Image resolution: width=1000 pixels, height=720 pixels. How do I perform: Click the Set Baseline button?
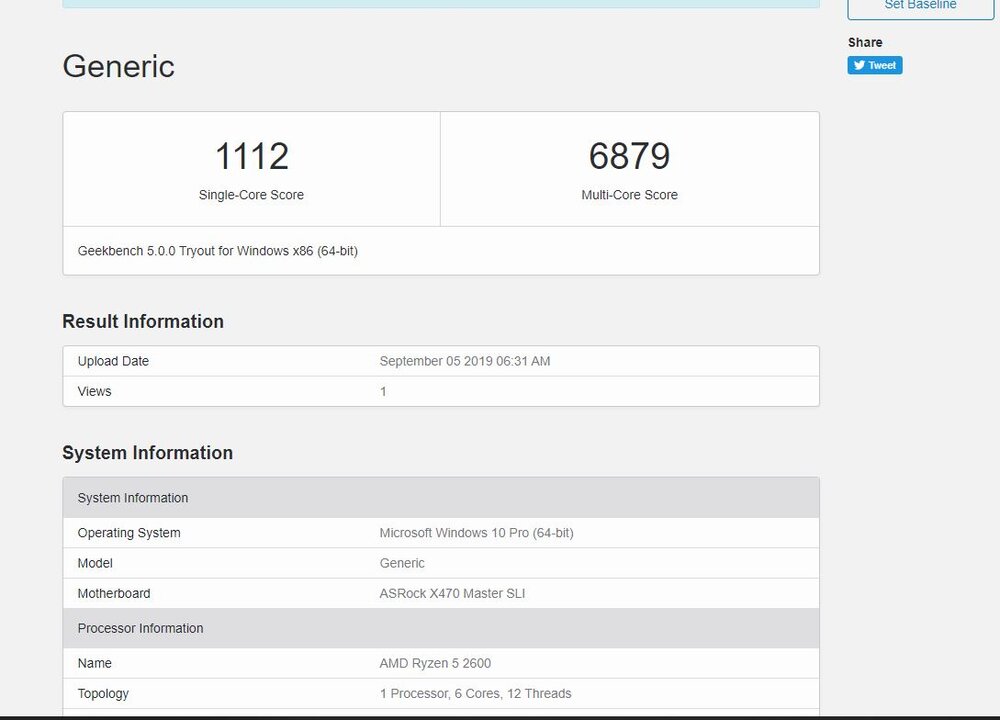pos(920,8)
